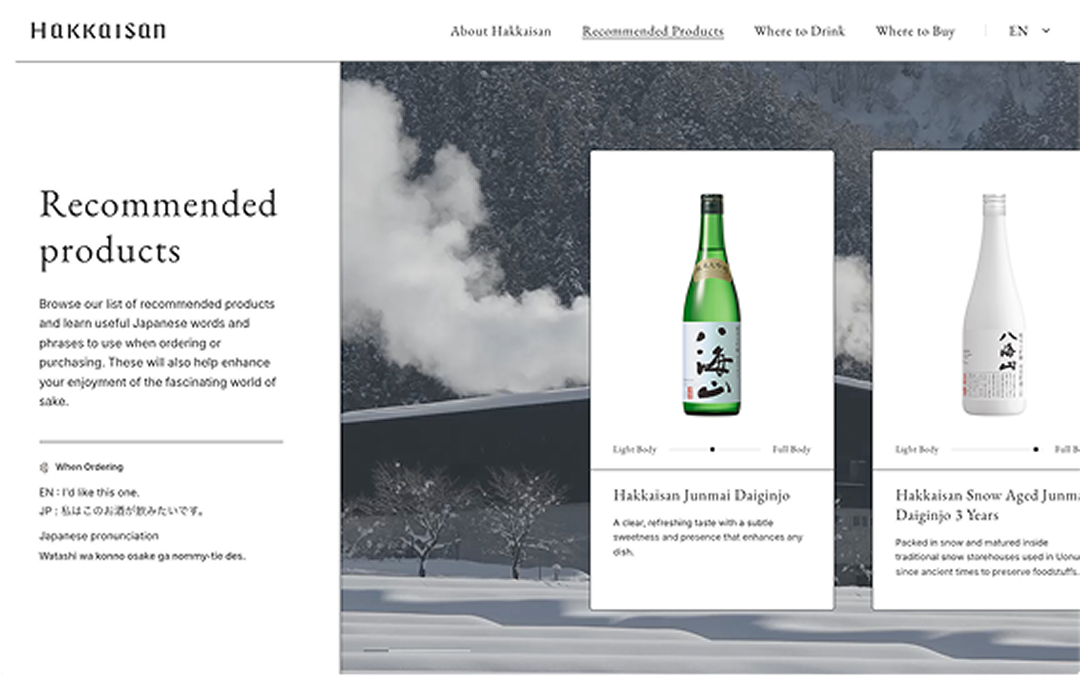The height and width of the screenshot is (676, 1080).
Task: Click the body-scale dot on Snow Aged card
Action: coord(1035,449)
